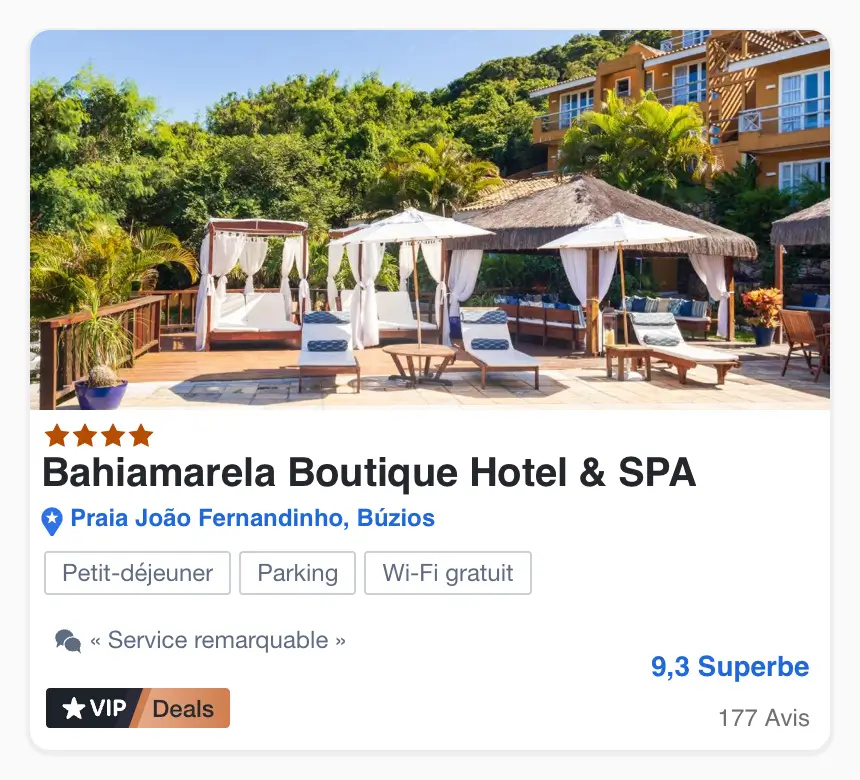860x780 pixels.
Task: Click the Service remarquable review quote
Action: (218, 640)
